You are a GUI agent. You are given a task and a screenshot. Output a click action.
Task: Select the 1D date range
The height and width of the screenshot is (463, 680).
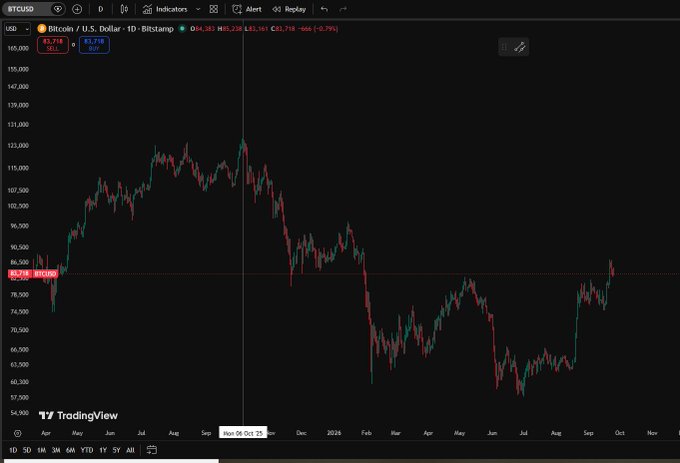click(x=13, y=450)
